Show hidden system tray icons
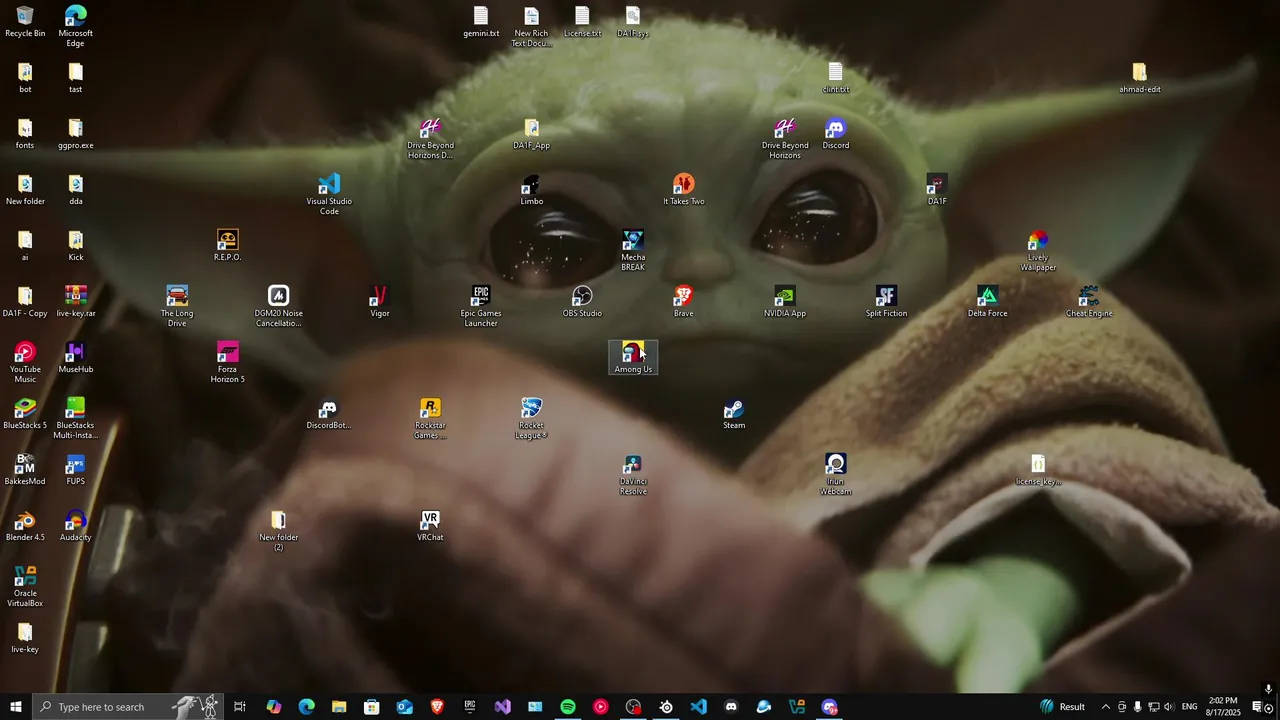The height and width of the screenshot is (720, 1280). click(1105, 707)
